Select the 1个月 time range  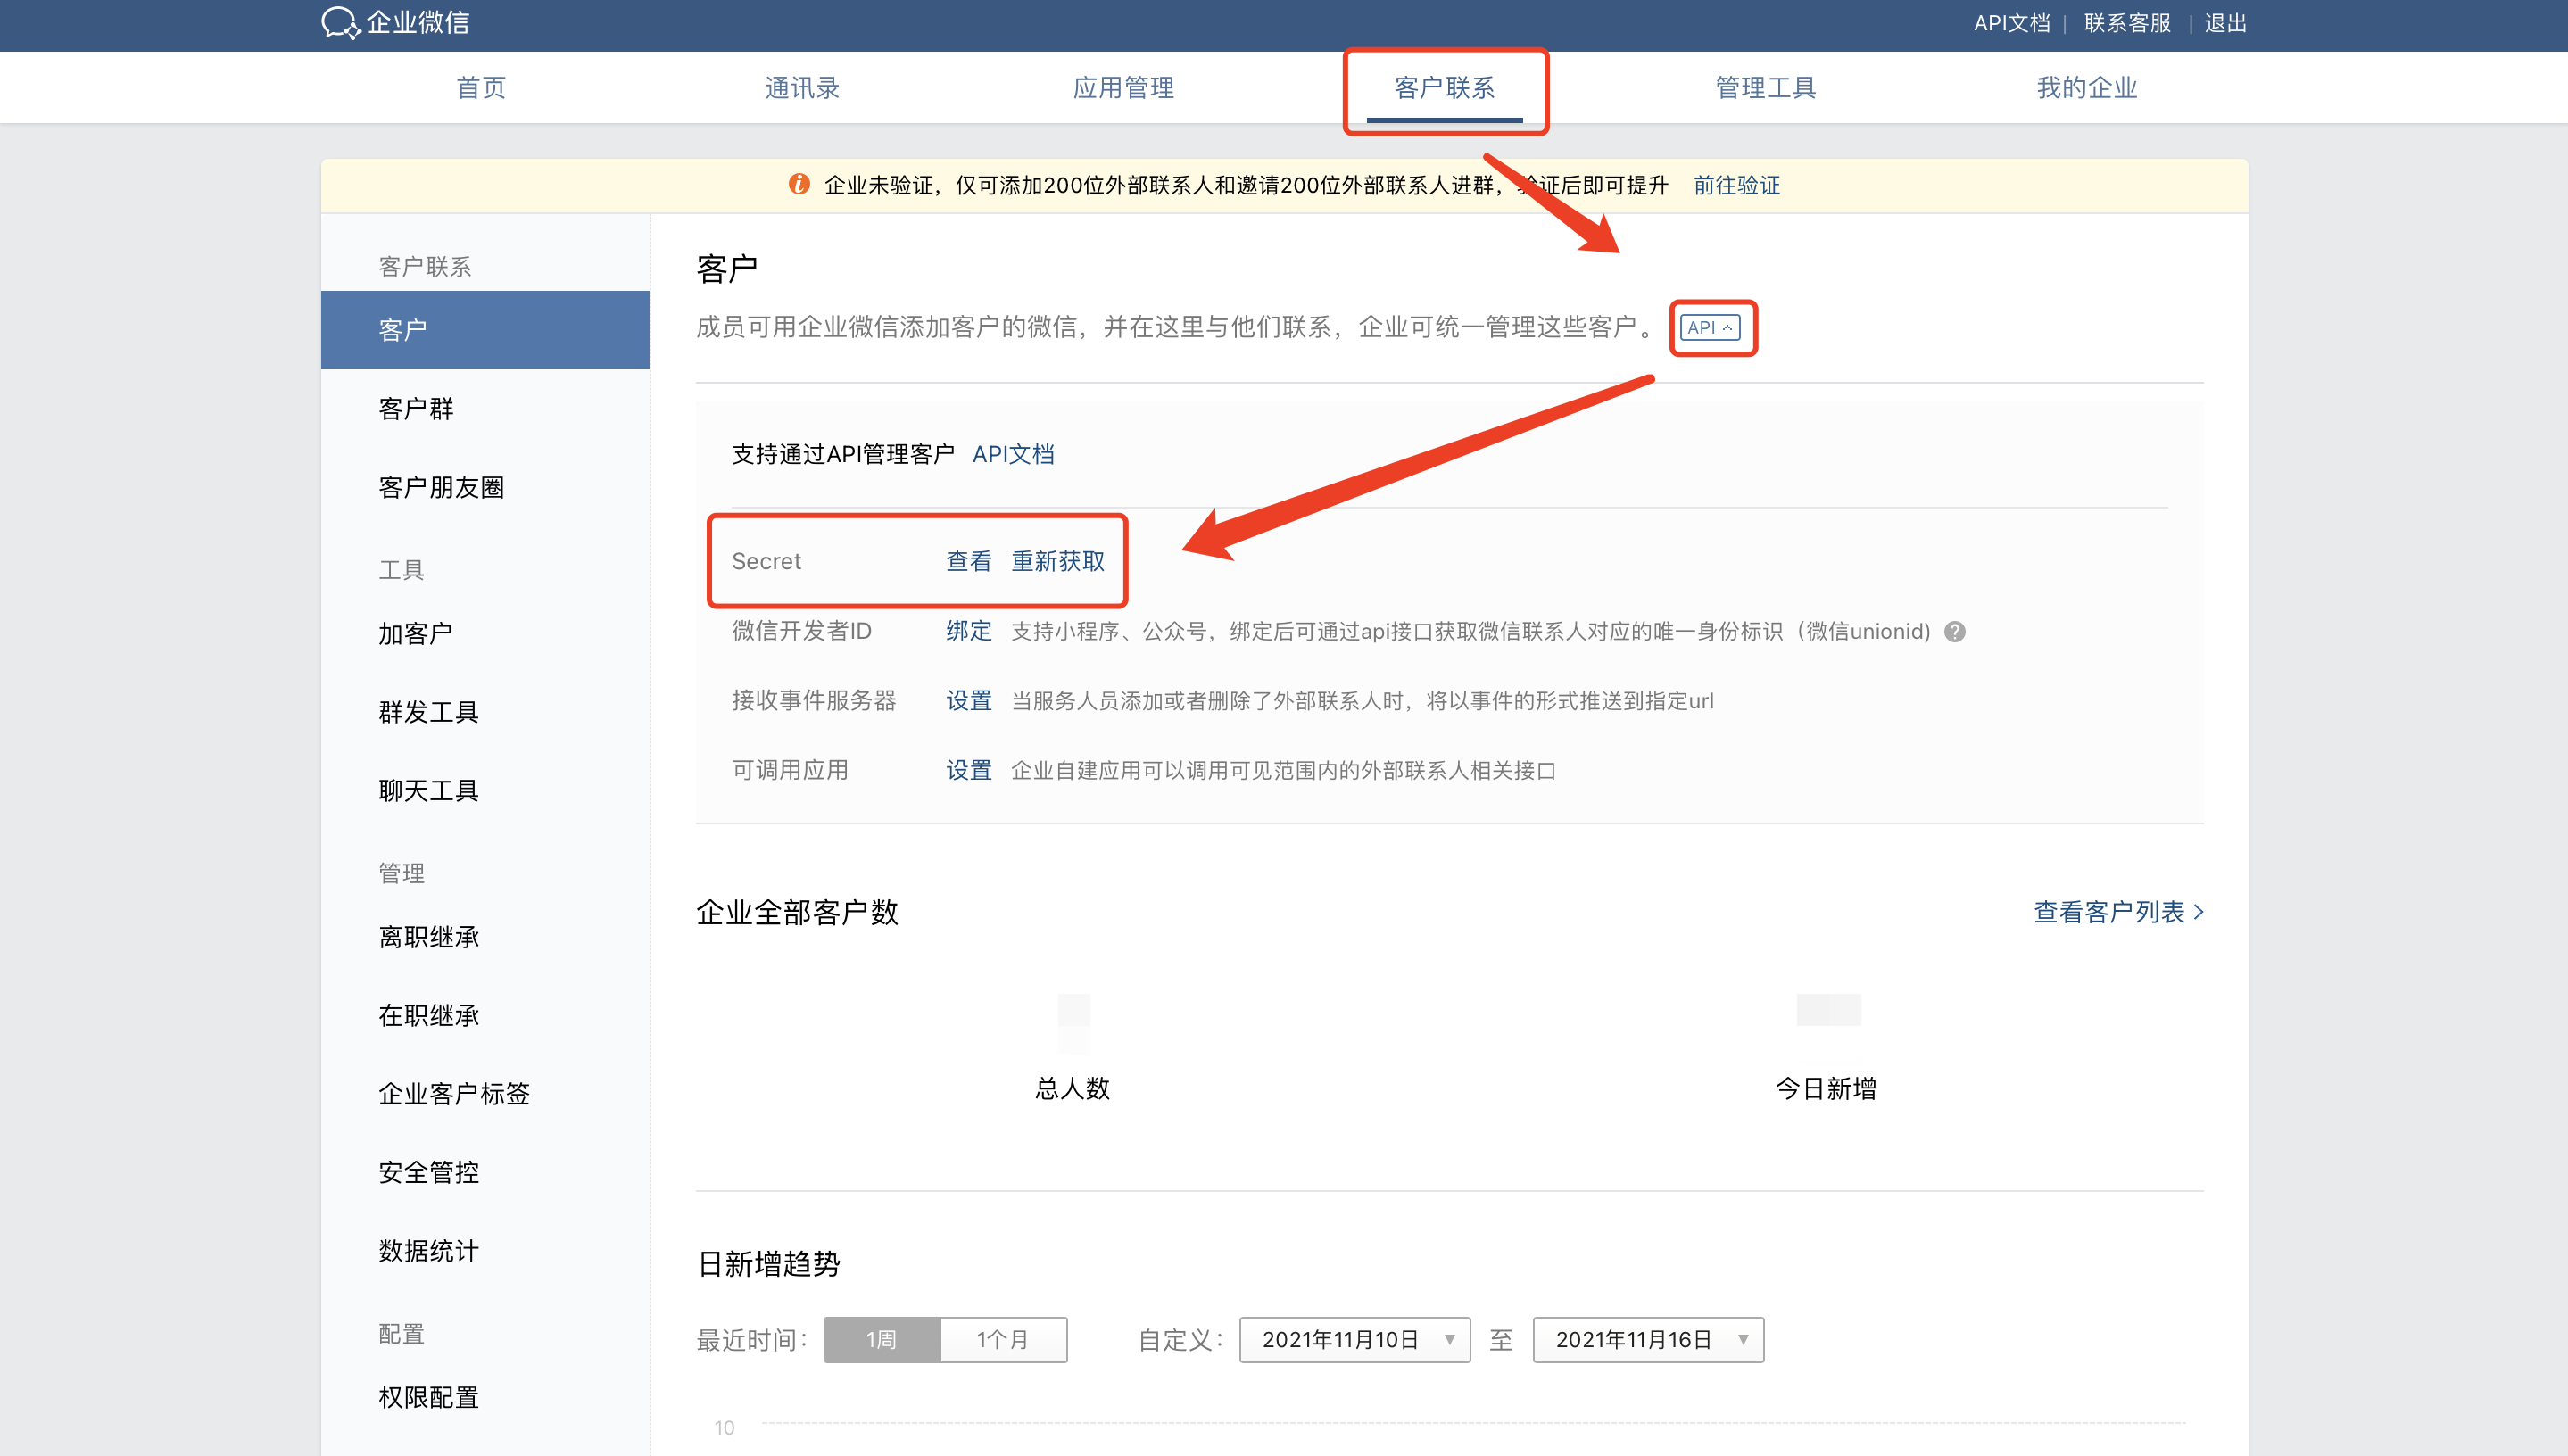click(x=1003, y=1340)
